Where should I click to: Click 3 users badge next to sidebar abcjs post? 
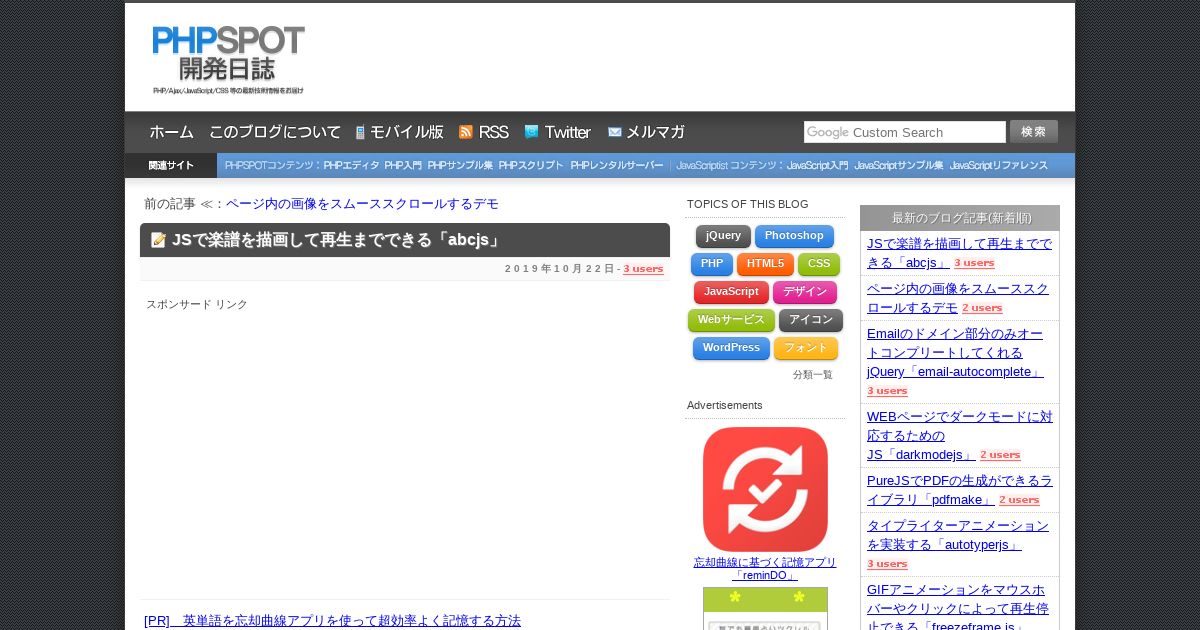tap(974, 263)
